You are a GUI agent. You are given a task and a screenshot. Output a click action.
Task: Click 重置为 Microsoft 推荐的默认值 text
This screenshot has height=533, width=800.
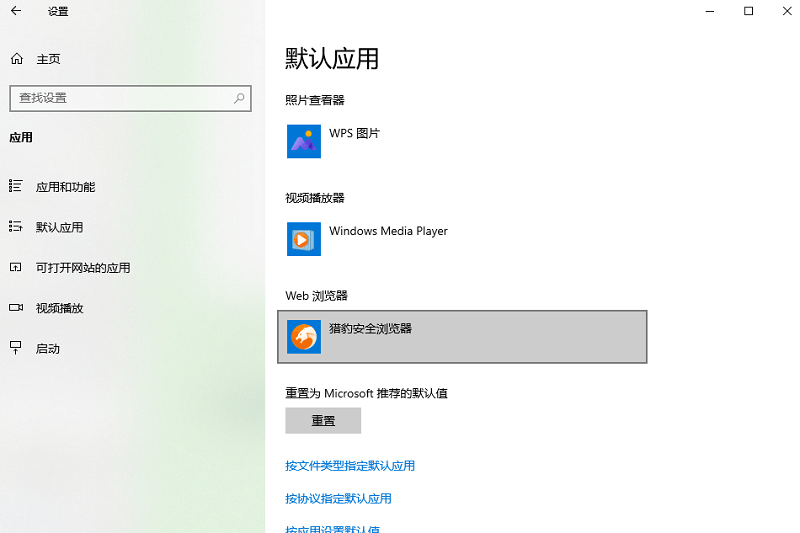pos(366,393)
